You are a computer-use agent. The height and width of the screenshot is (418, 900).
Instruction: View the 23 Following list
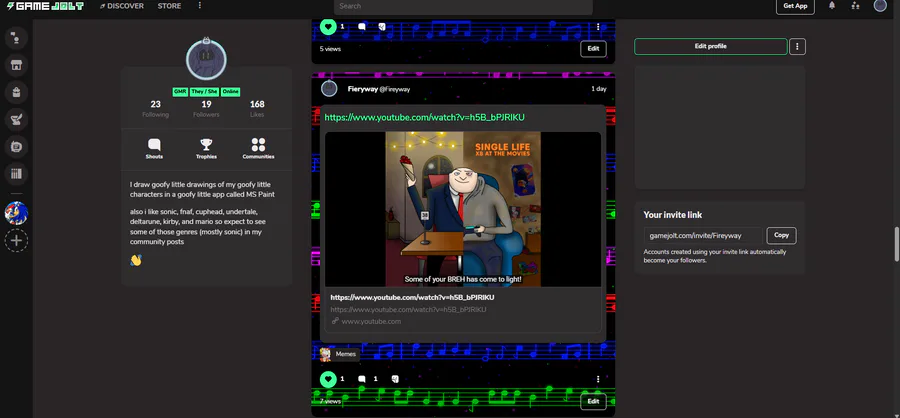click(156, 108)
